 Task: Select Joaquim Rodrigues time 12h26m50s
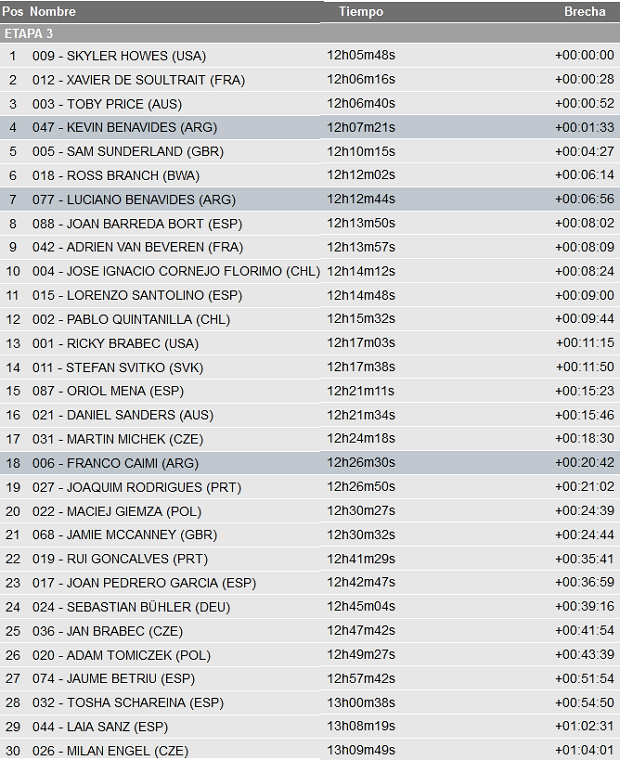[x=361, y=487]
